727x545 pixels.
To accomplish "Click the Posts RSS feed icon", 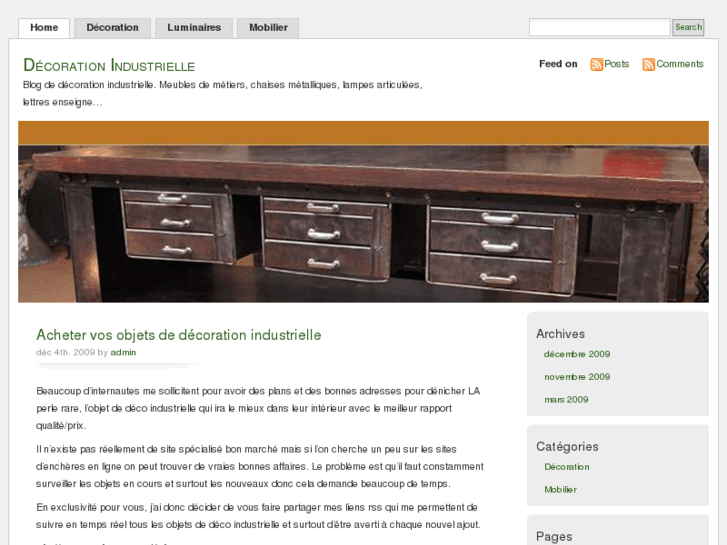I will click(x=596, y=64).
